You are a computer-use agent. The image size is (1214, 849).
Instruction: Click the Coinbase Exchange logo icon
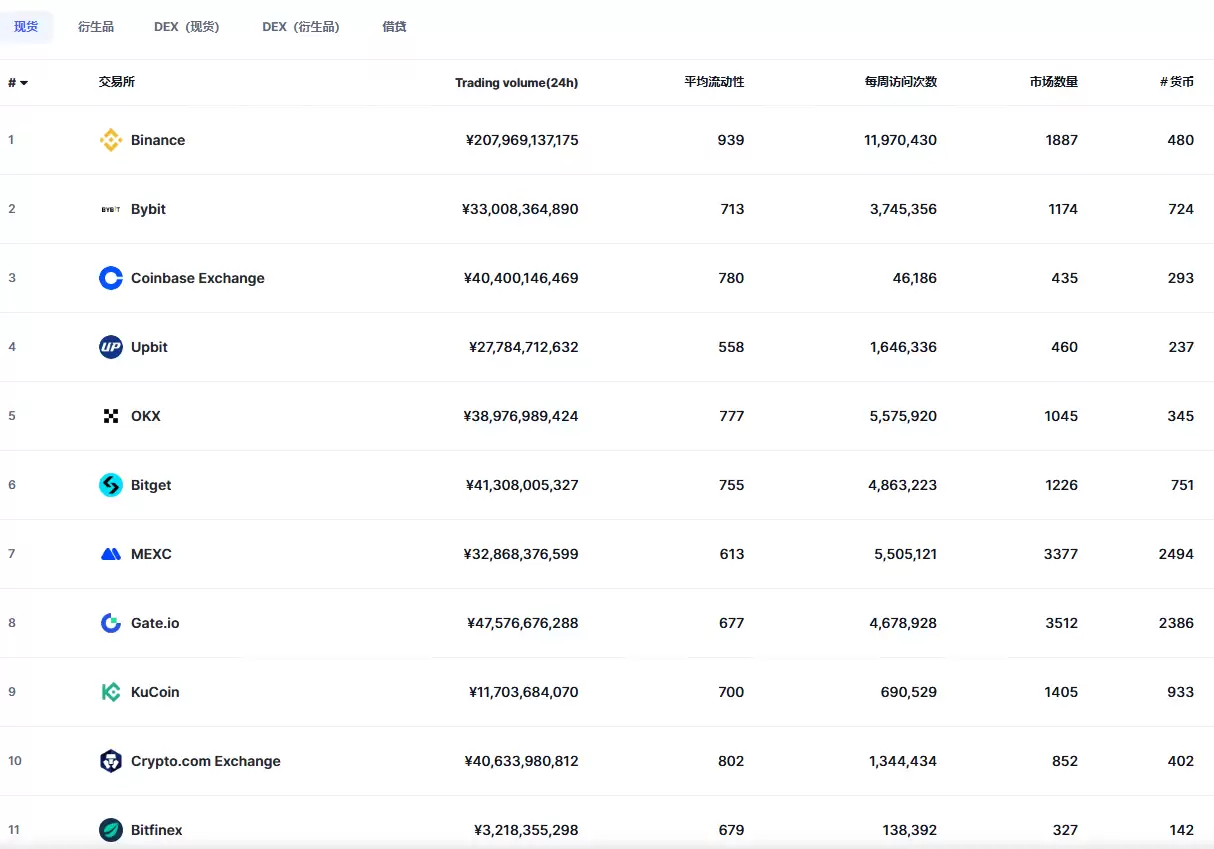(x=111, y=278)
